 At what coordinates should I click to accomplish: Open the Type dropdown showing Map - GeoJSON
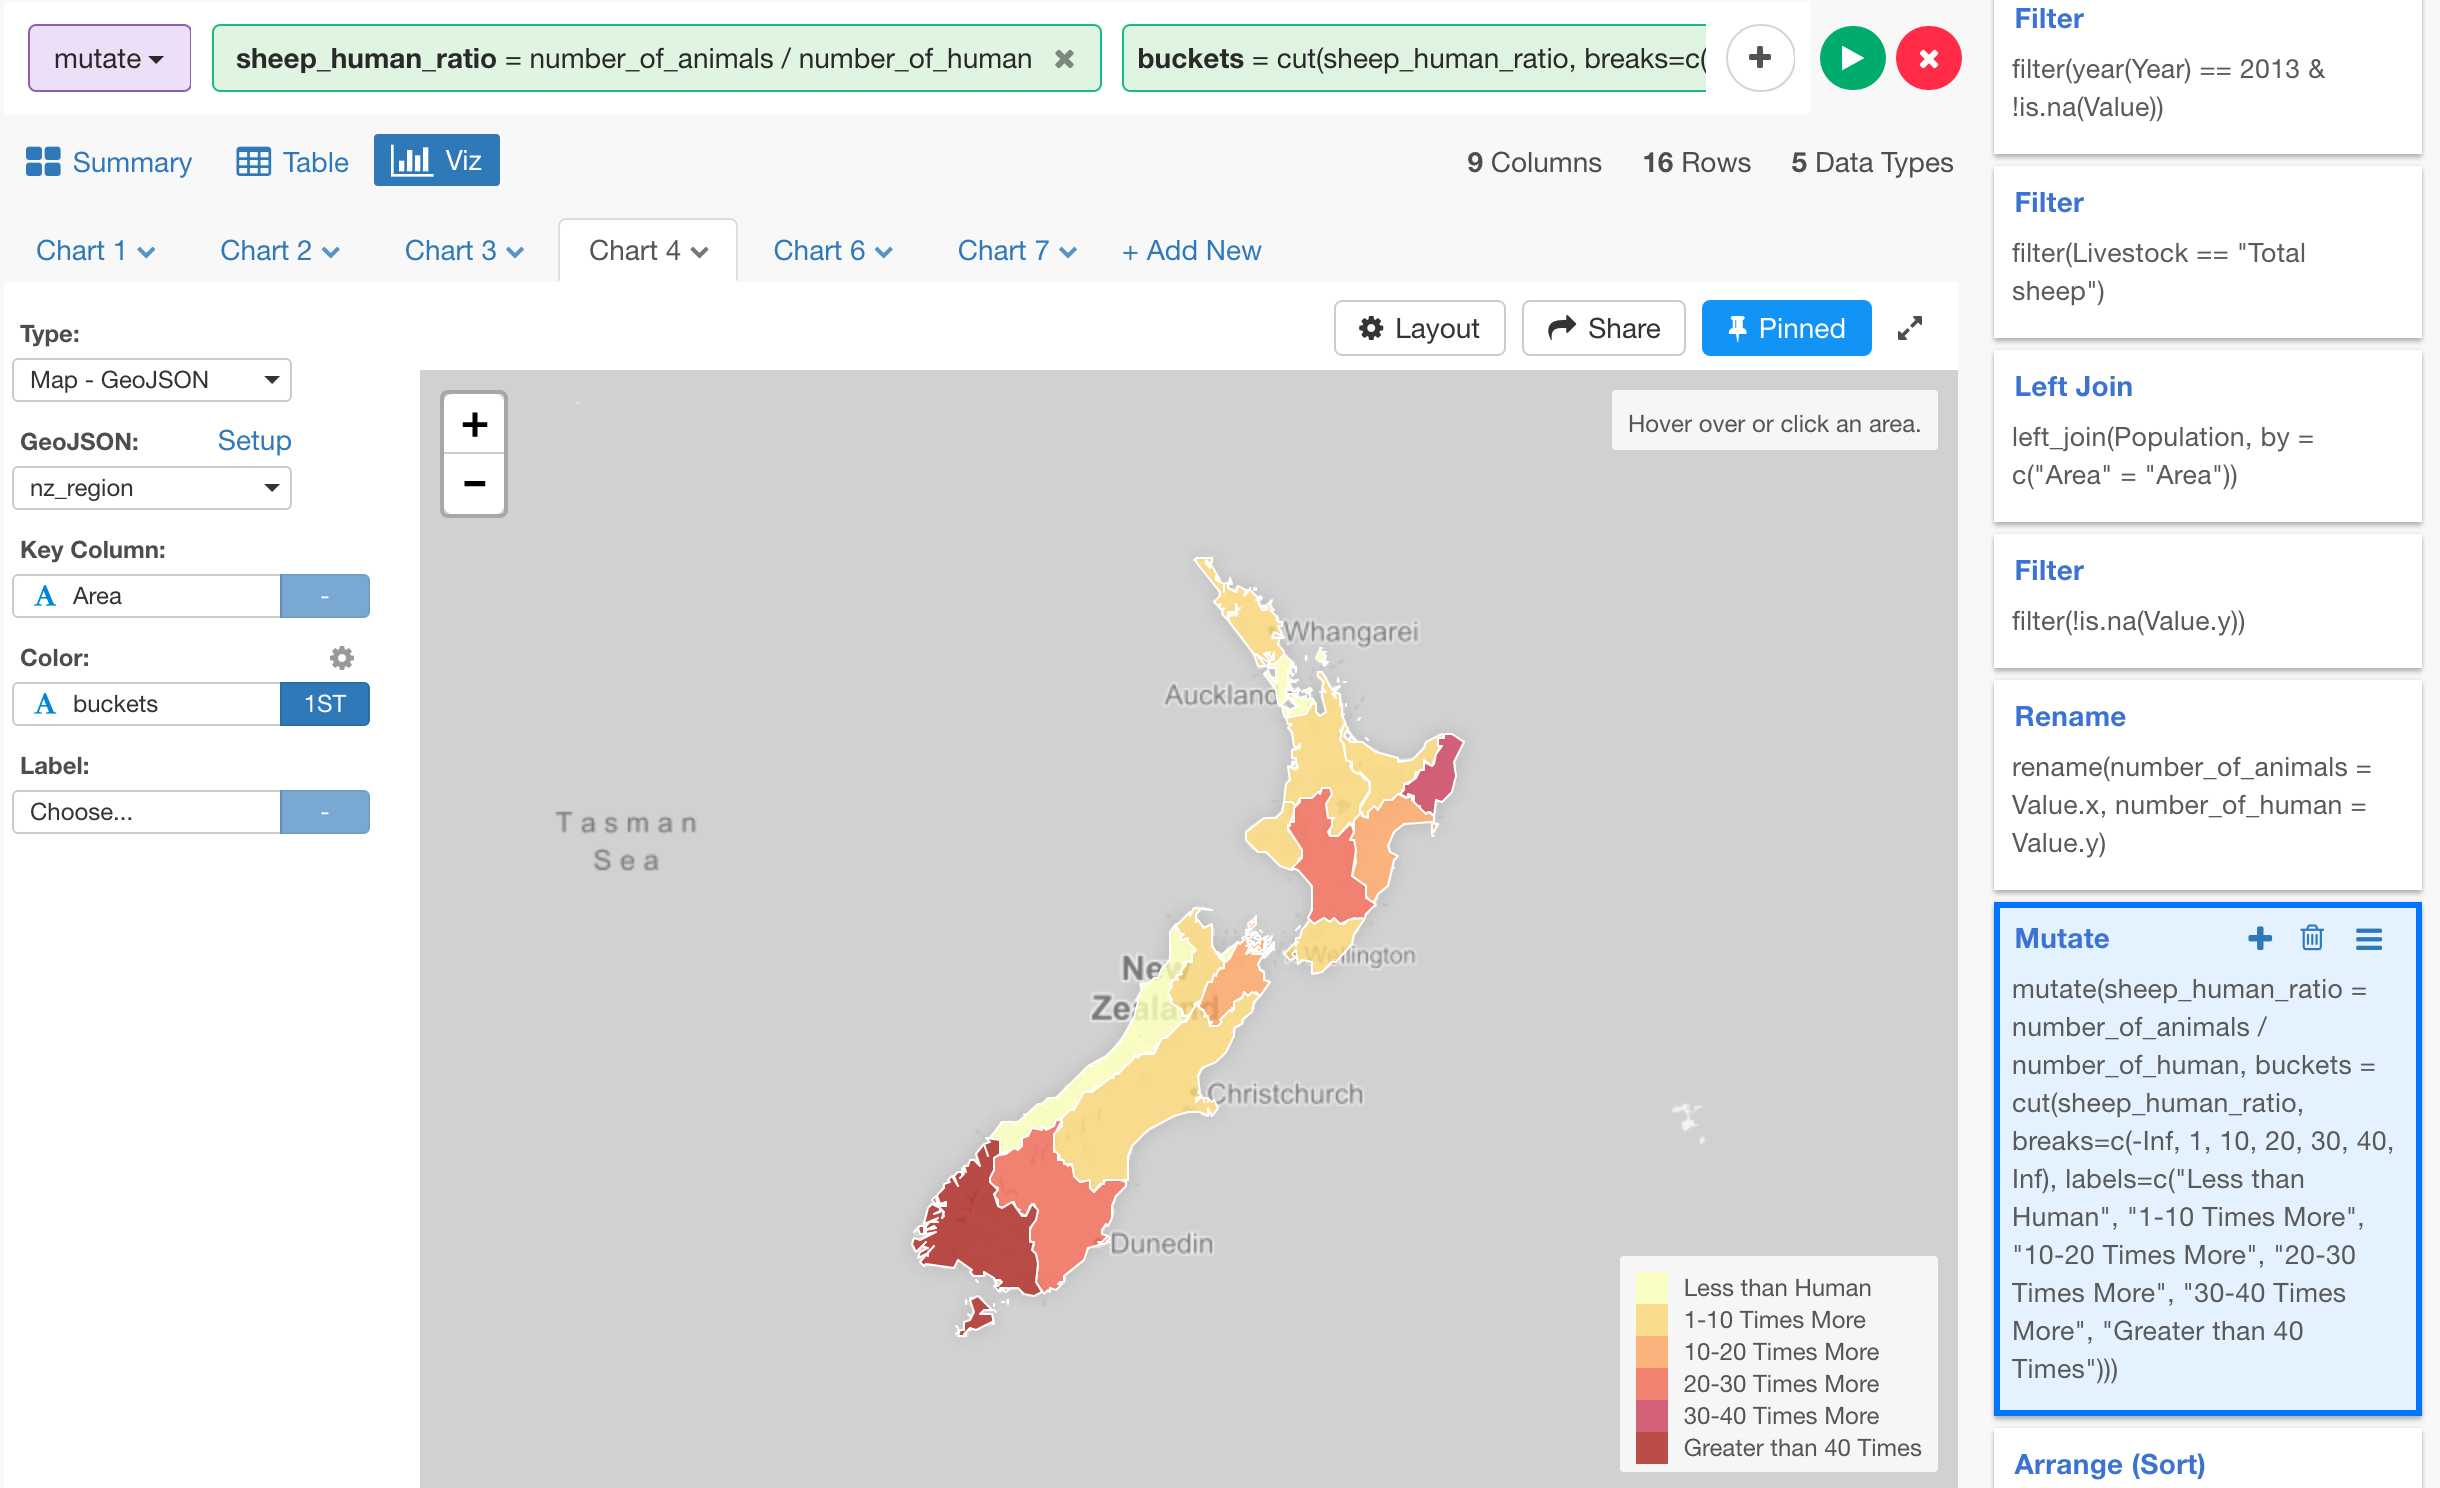[151, 380]
